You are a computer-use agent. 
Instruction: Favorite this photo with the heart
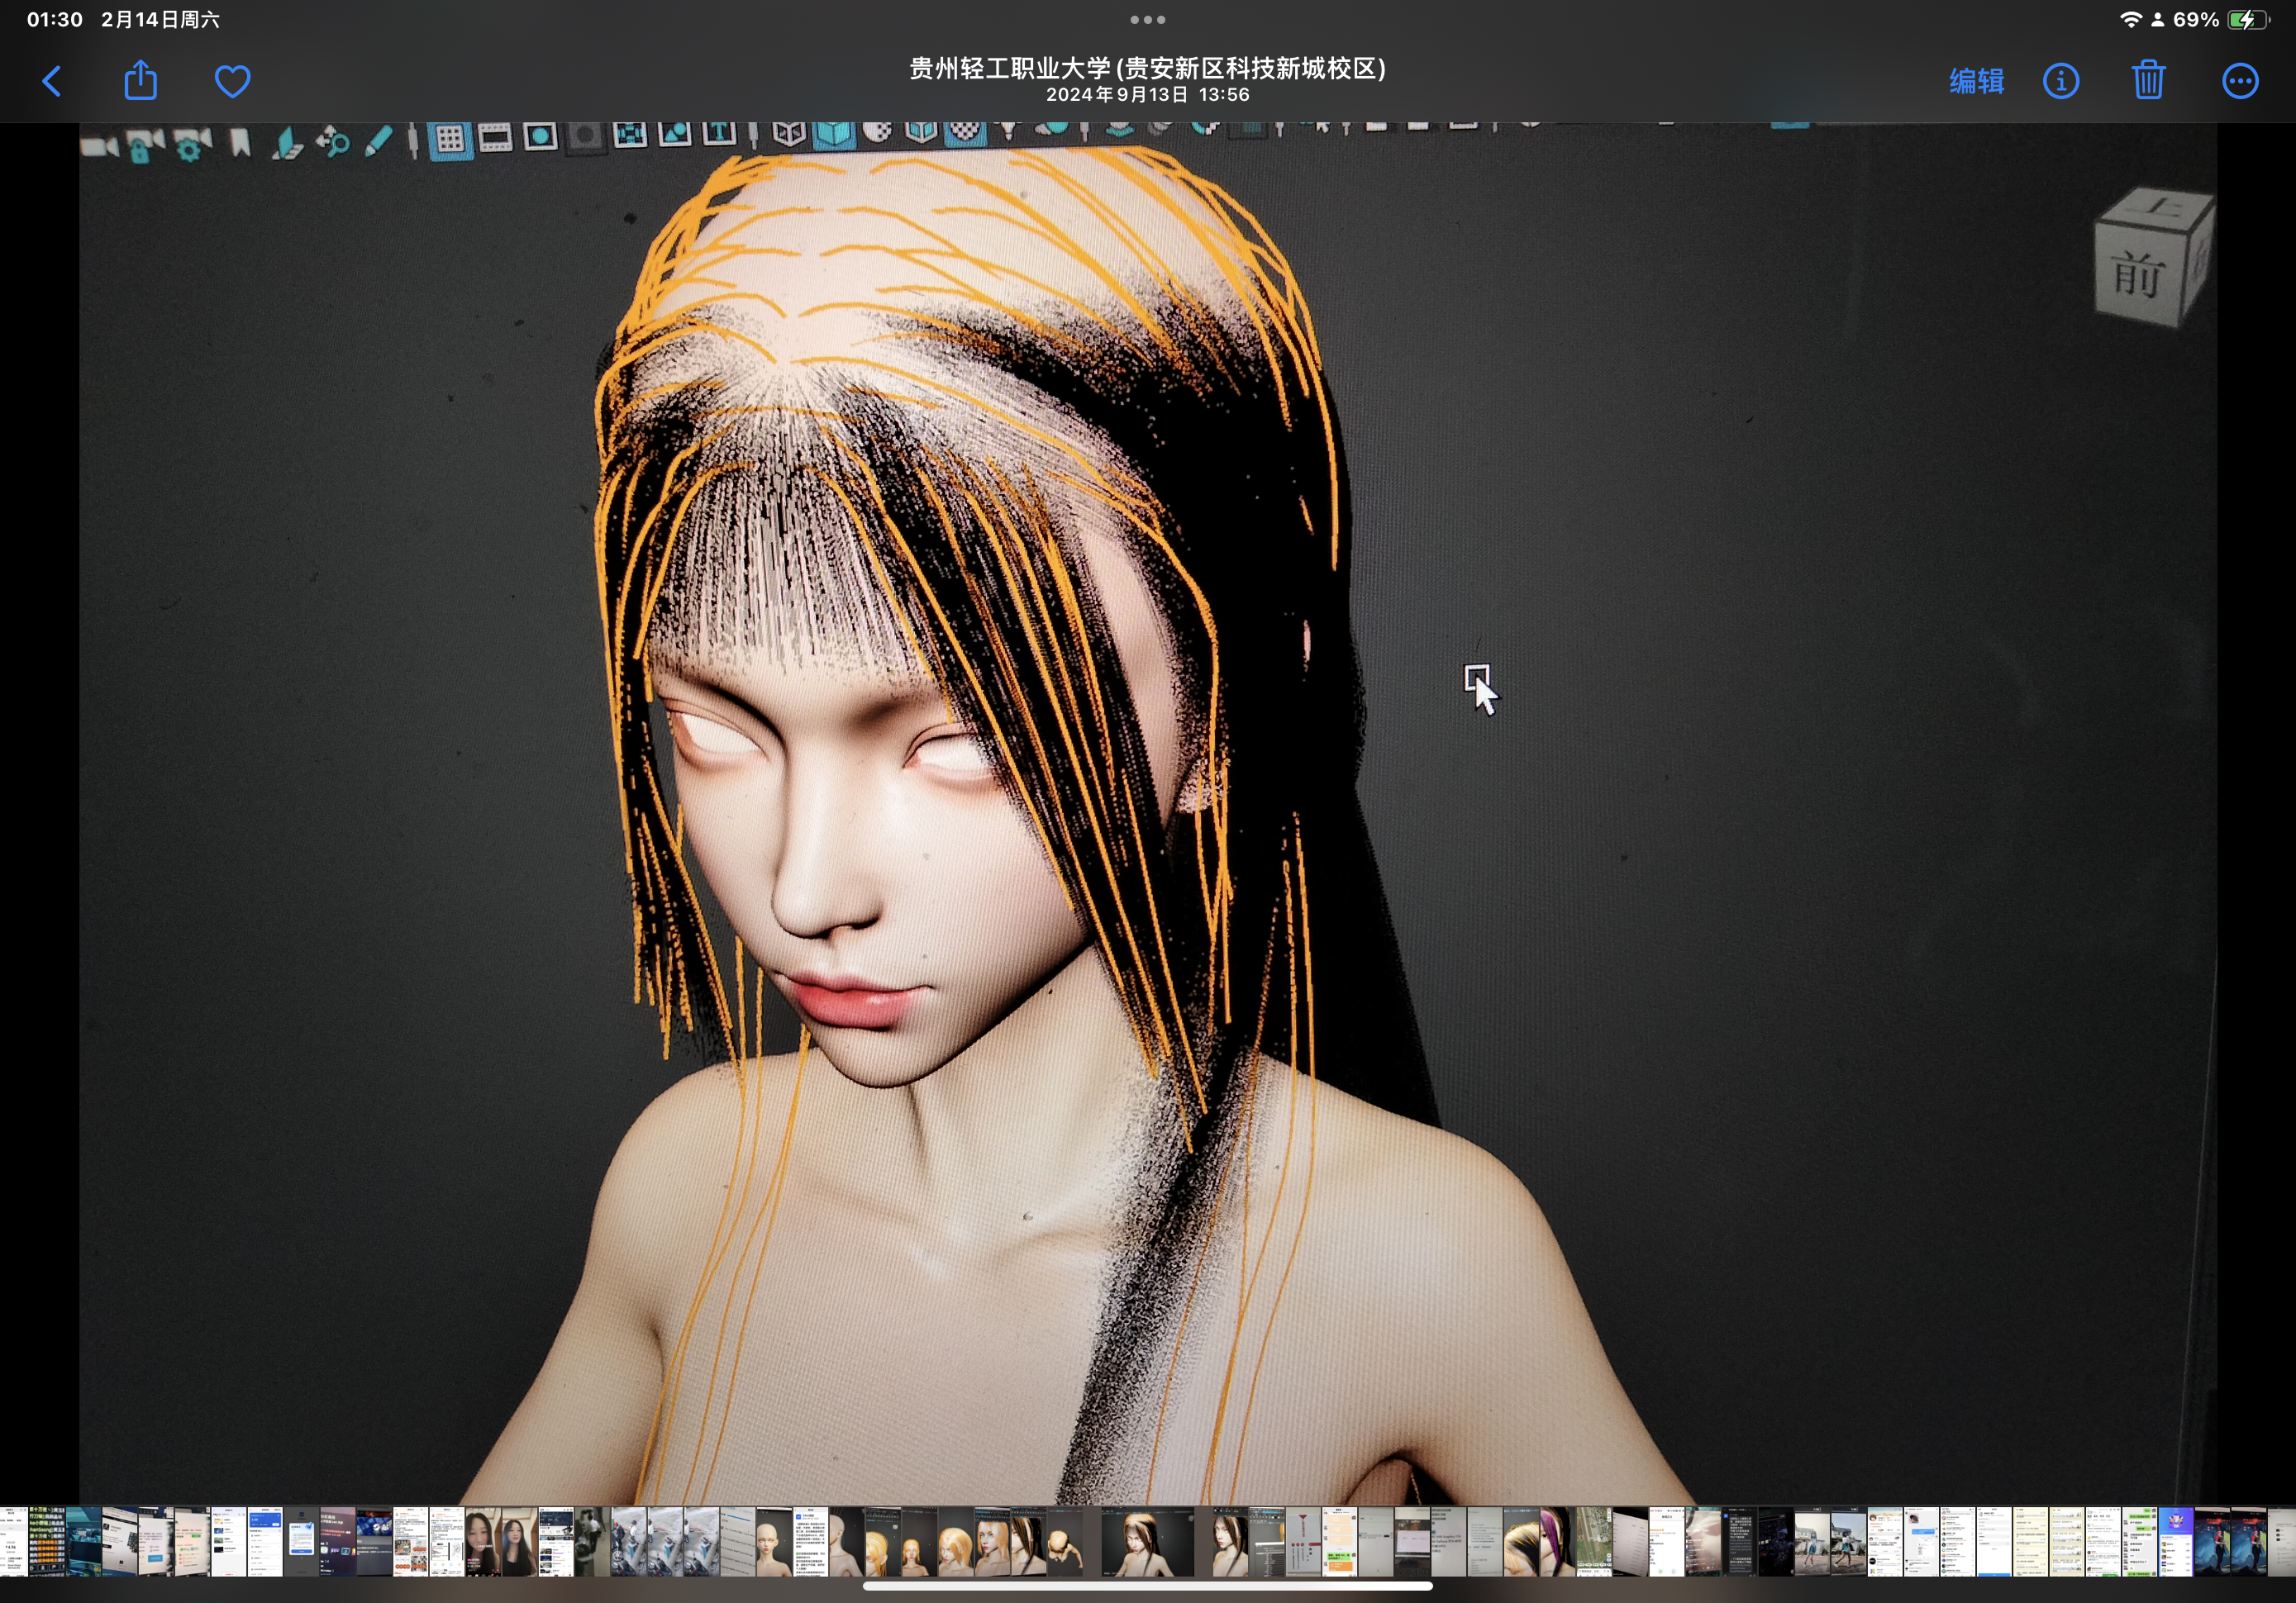[232, 81]
